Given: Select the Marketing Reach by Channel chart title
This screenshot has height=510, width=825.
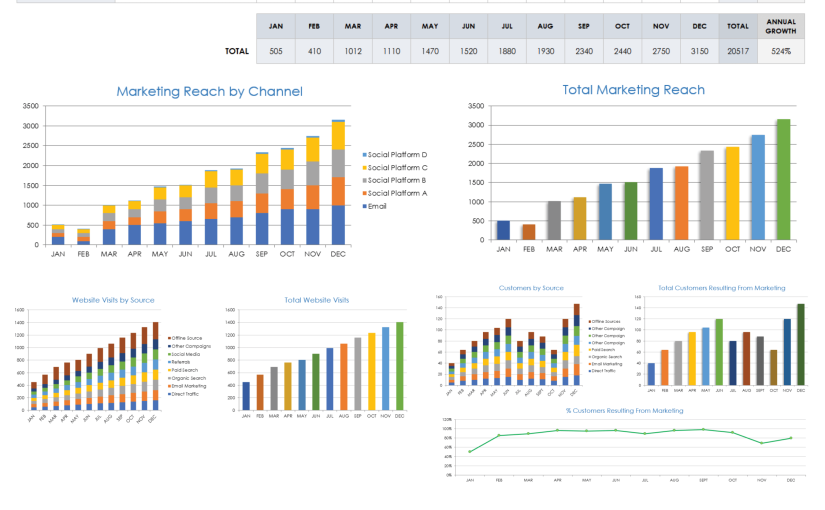Looking at the screenshot, I should (x=209, y=92).
